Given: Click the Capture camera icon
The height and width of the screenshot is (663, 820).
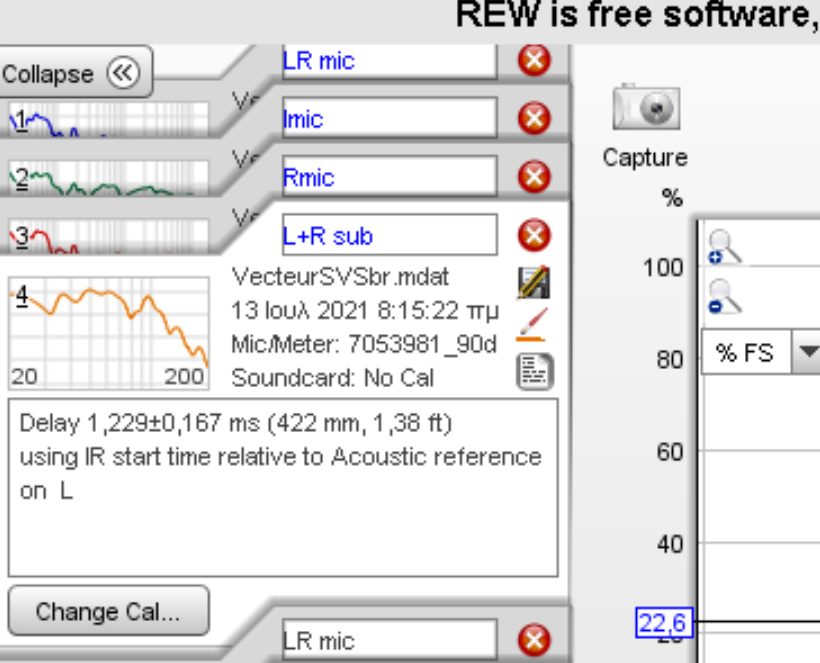Looking at the screenshot, I should 645,108.
